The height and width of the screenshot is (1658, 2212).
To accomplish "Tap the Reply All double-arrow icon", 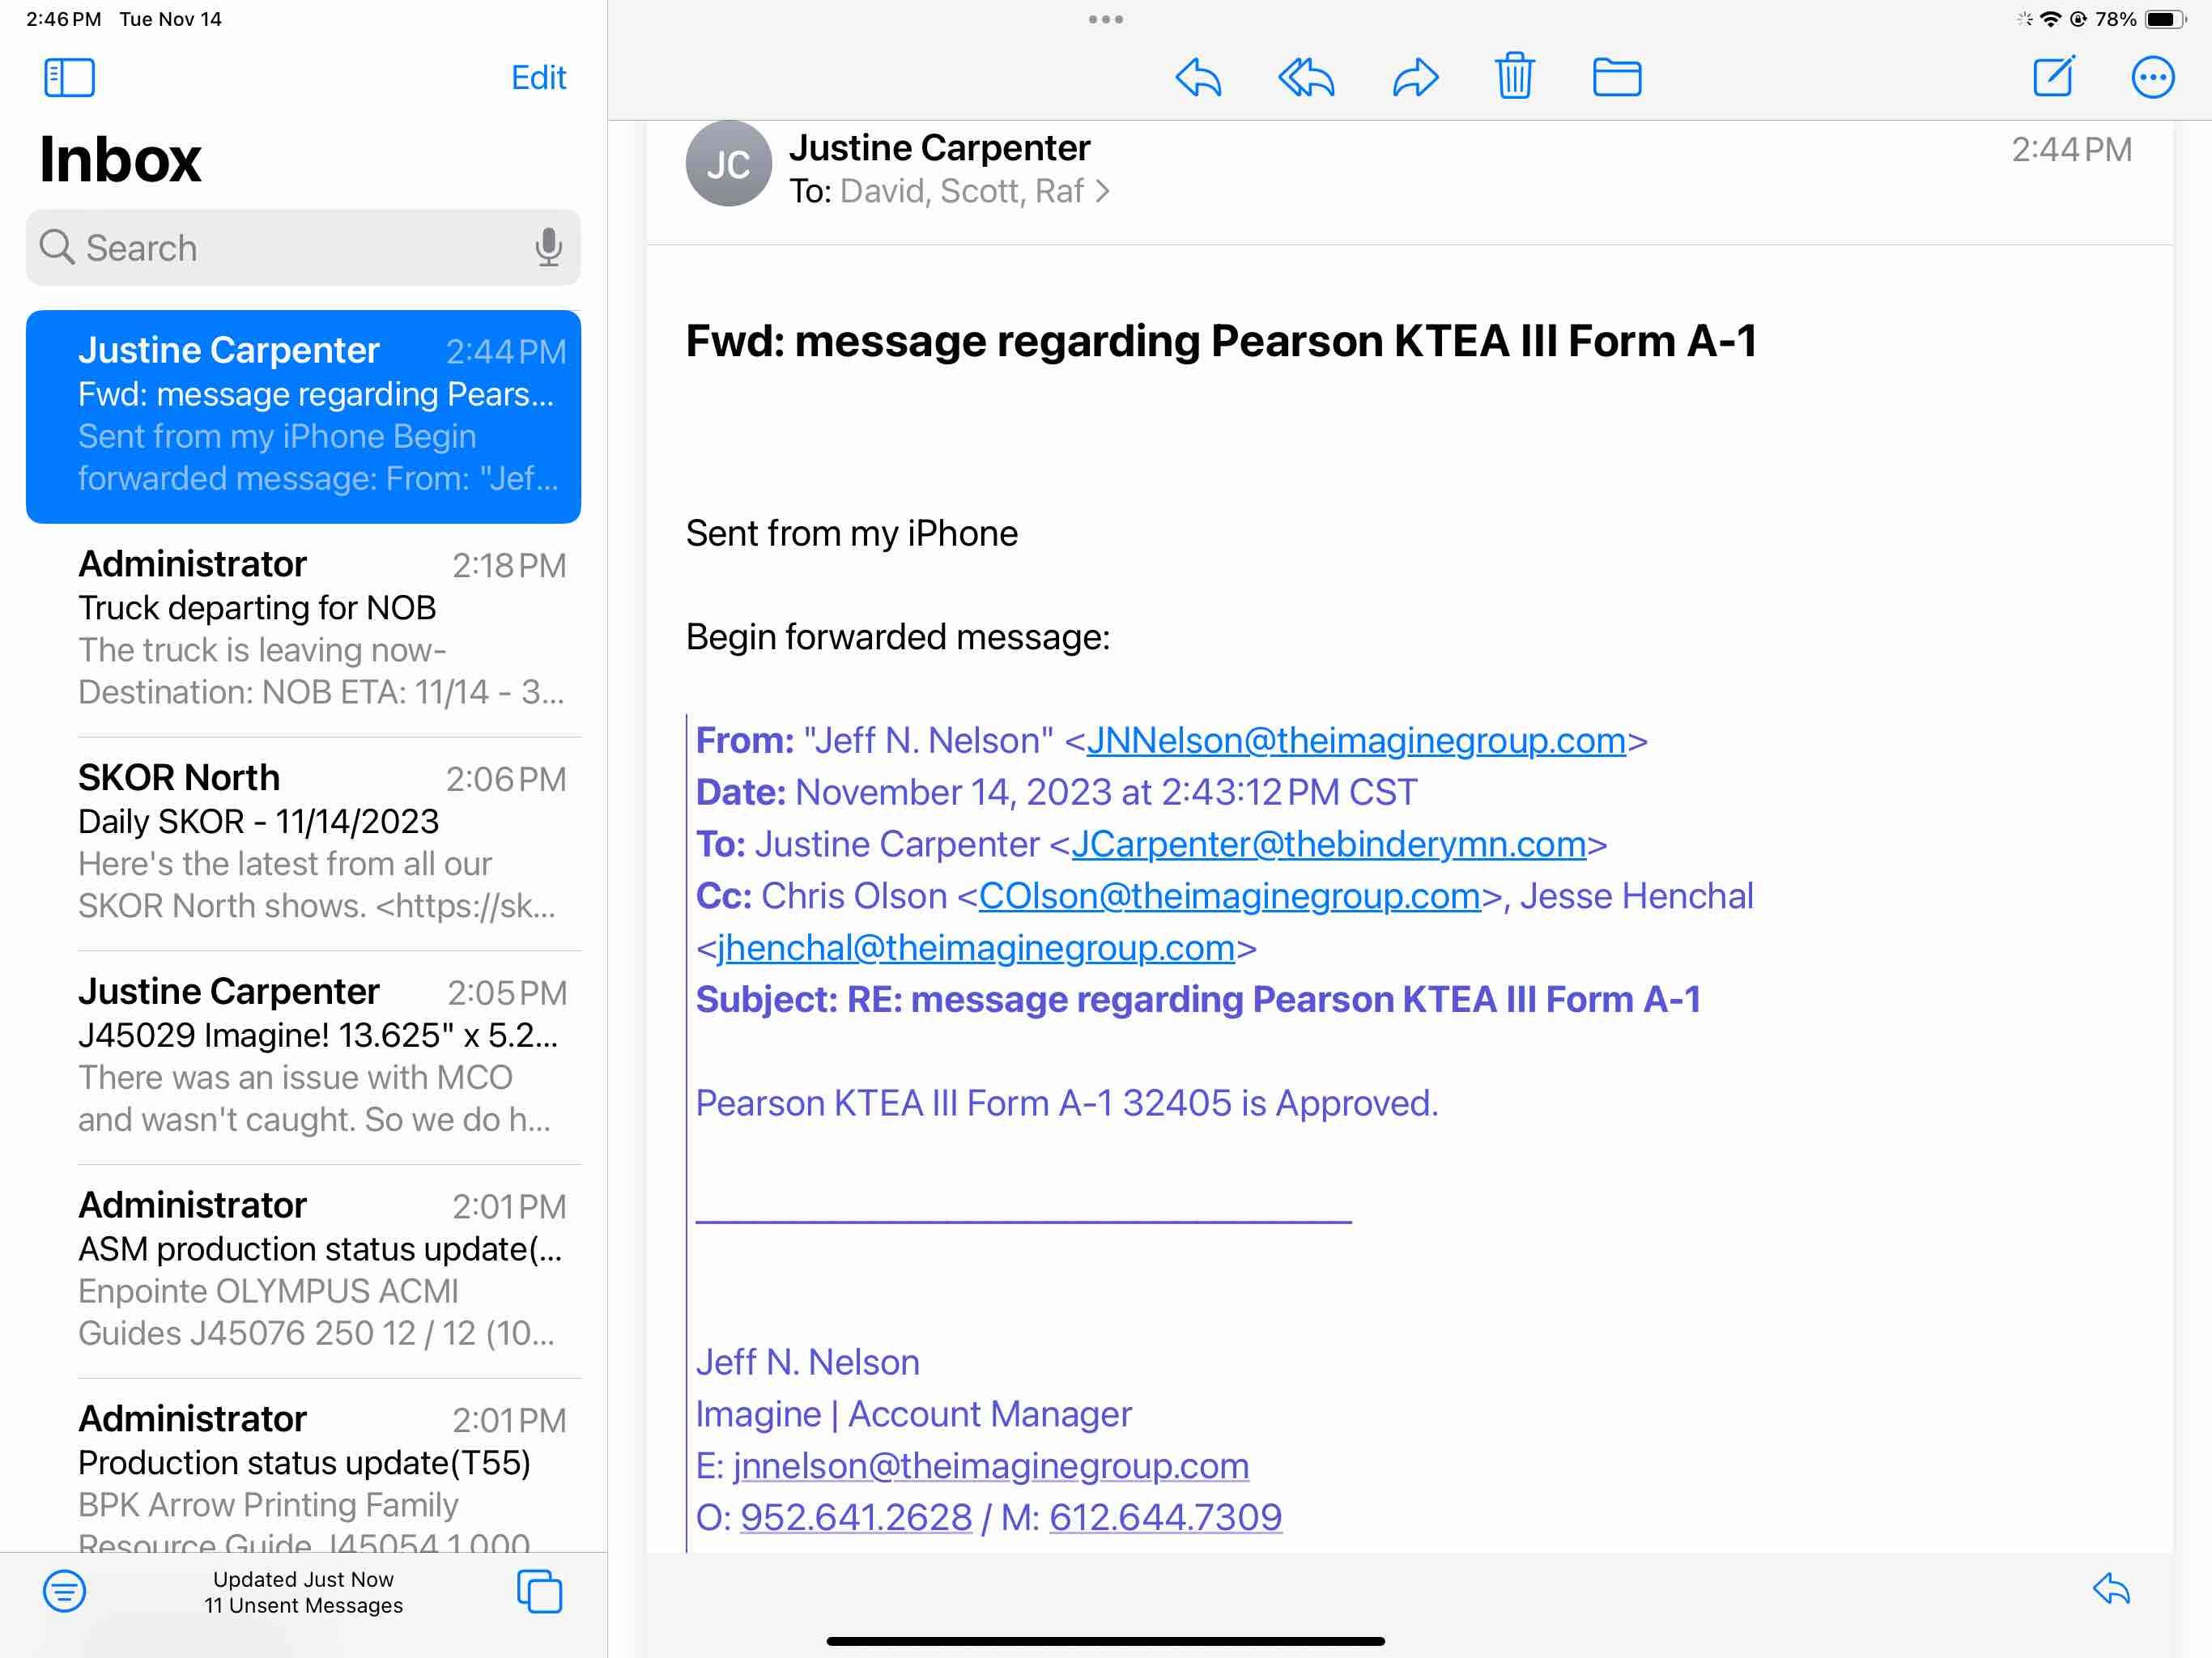I will 1306,77.
